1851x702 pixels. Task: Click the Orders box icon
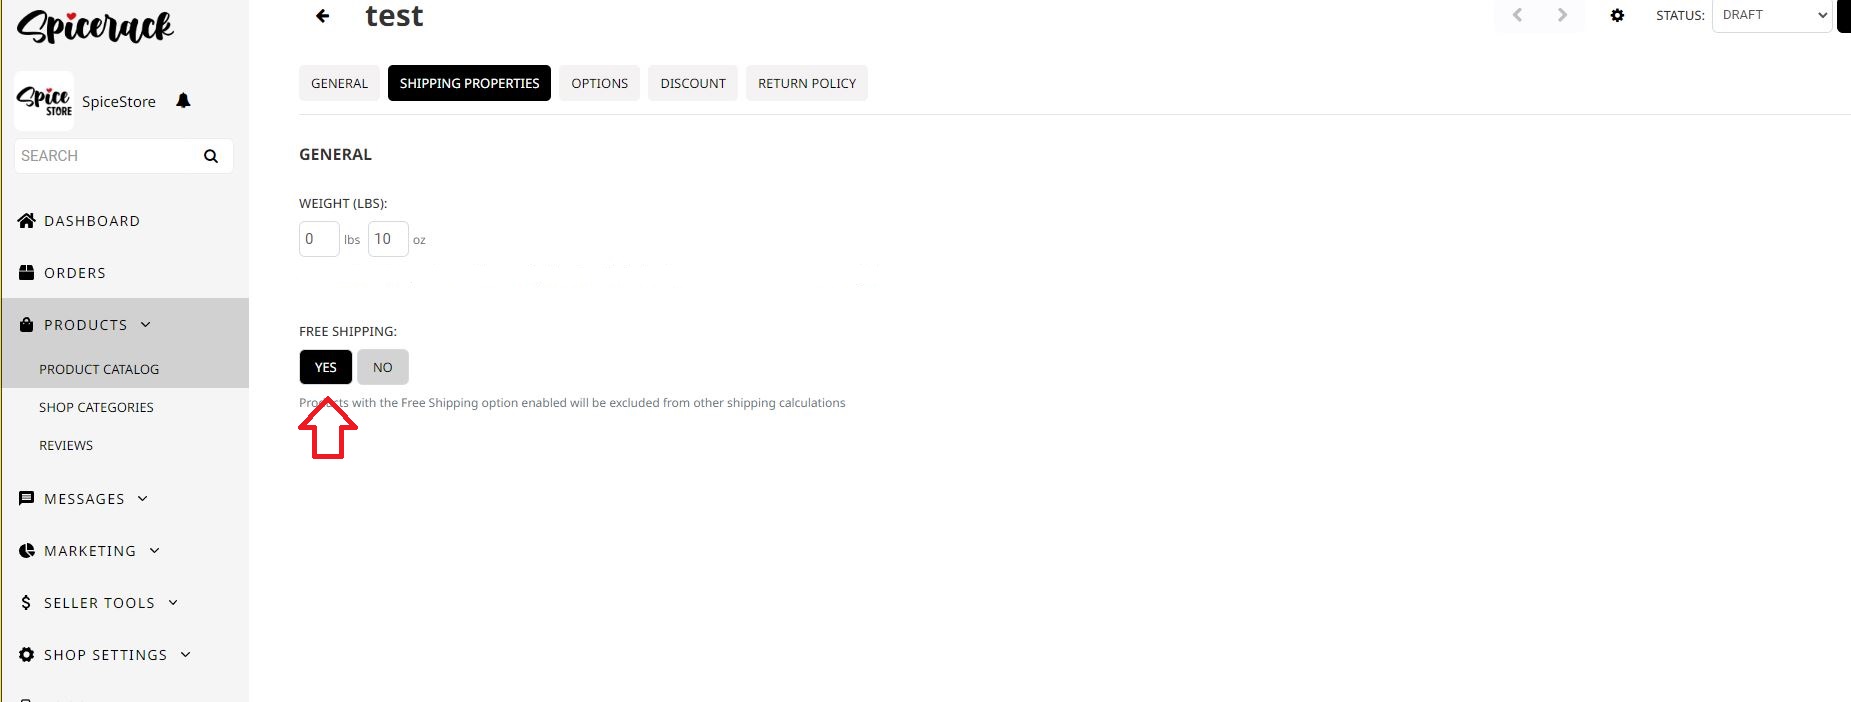(27, 272)
